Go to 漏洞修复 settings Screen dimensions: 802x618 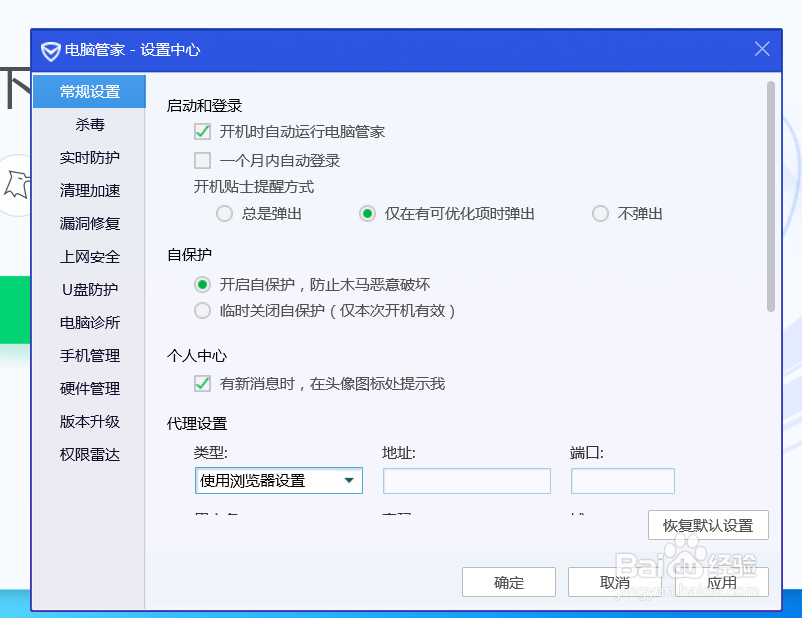(x=90, y=224)
